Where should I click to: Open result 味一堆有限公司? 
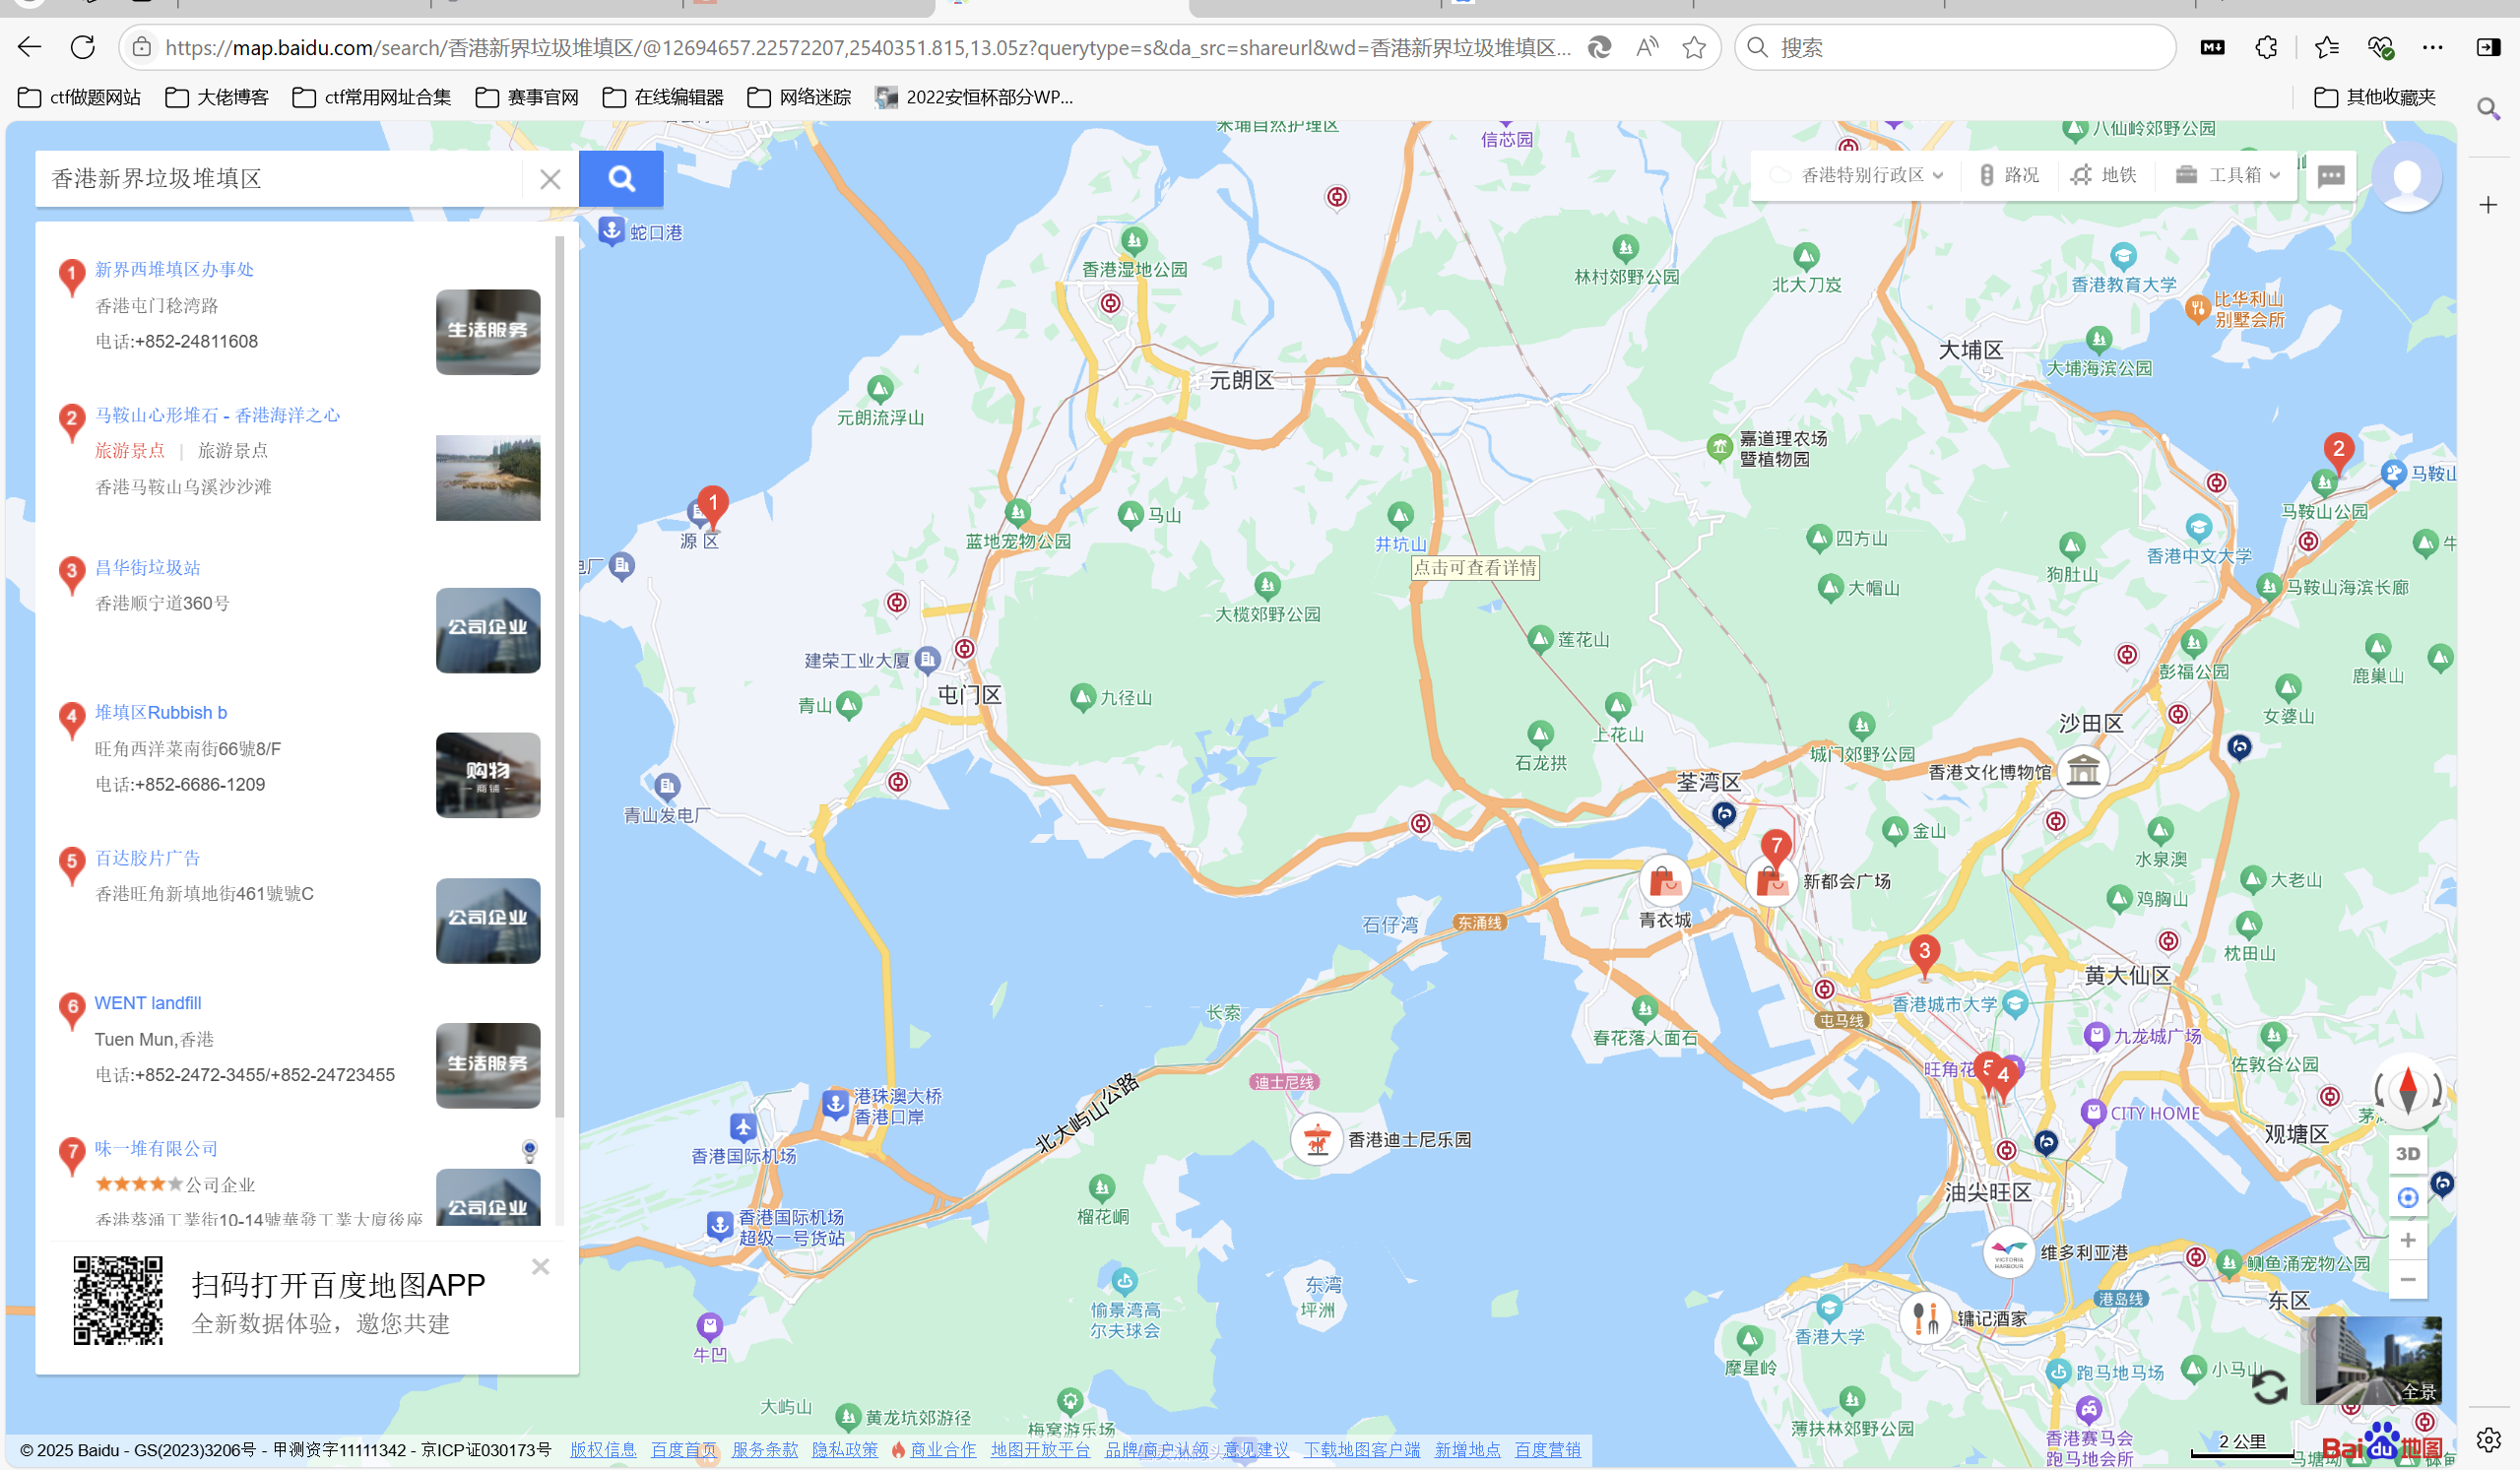tap(156, 1149)
